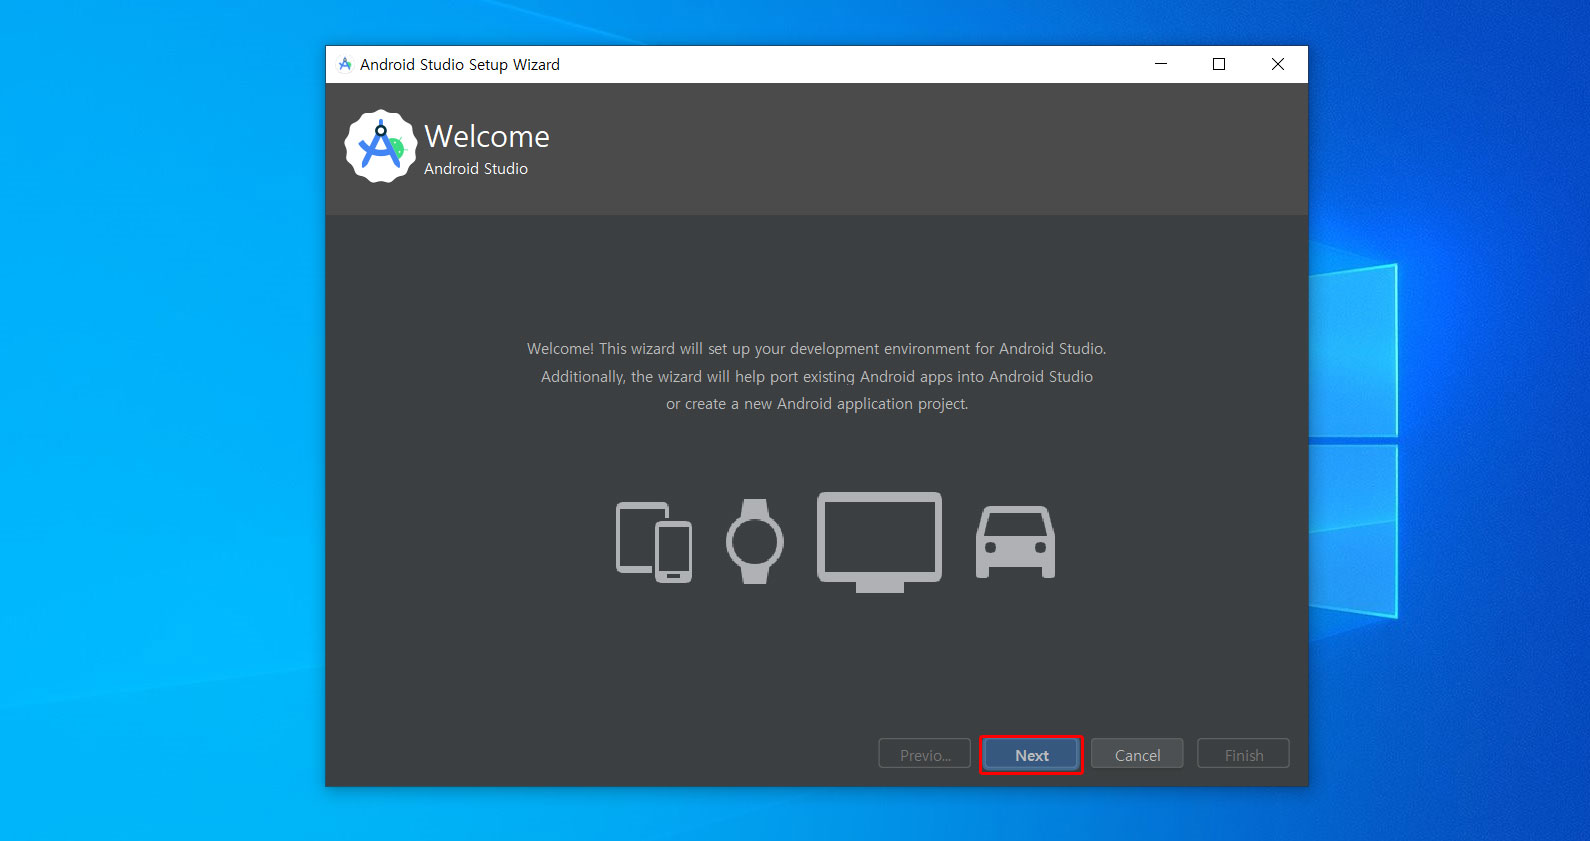Maximize the Setup Wizard window
Screen dimensions: 1590x841
tap(1219, 64)
